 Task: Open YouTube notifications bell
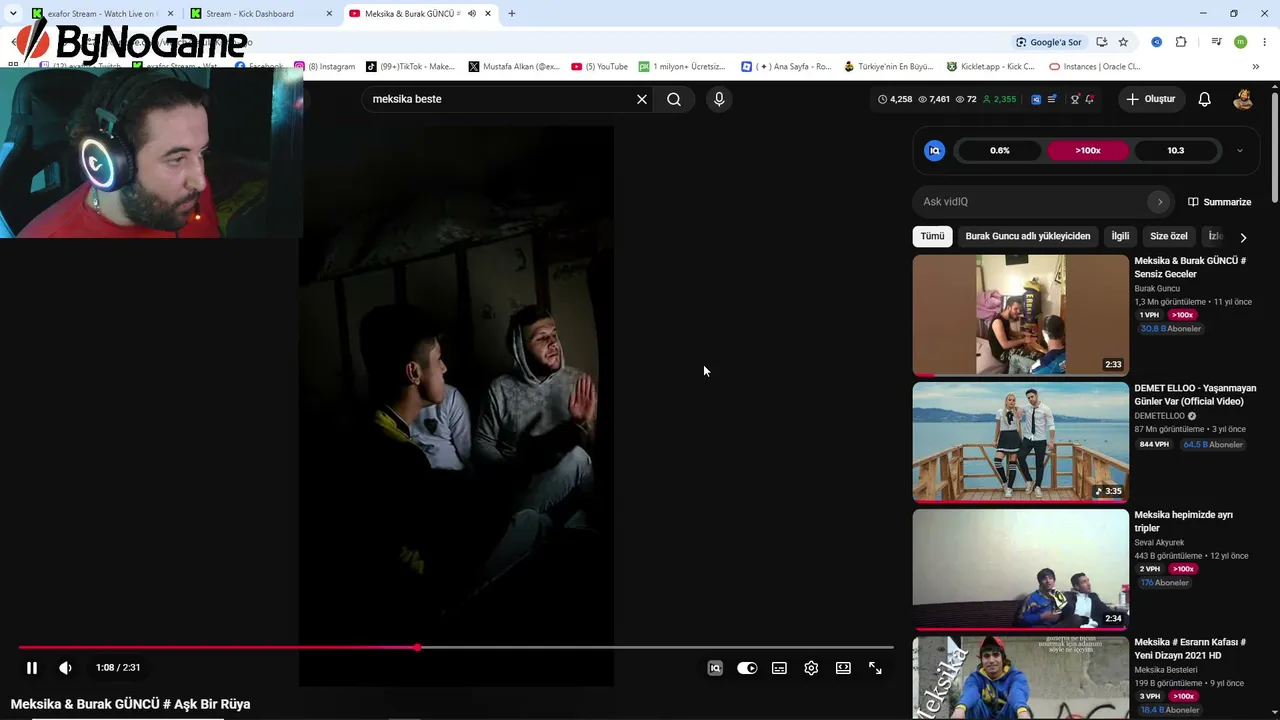point(1205,99)
